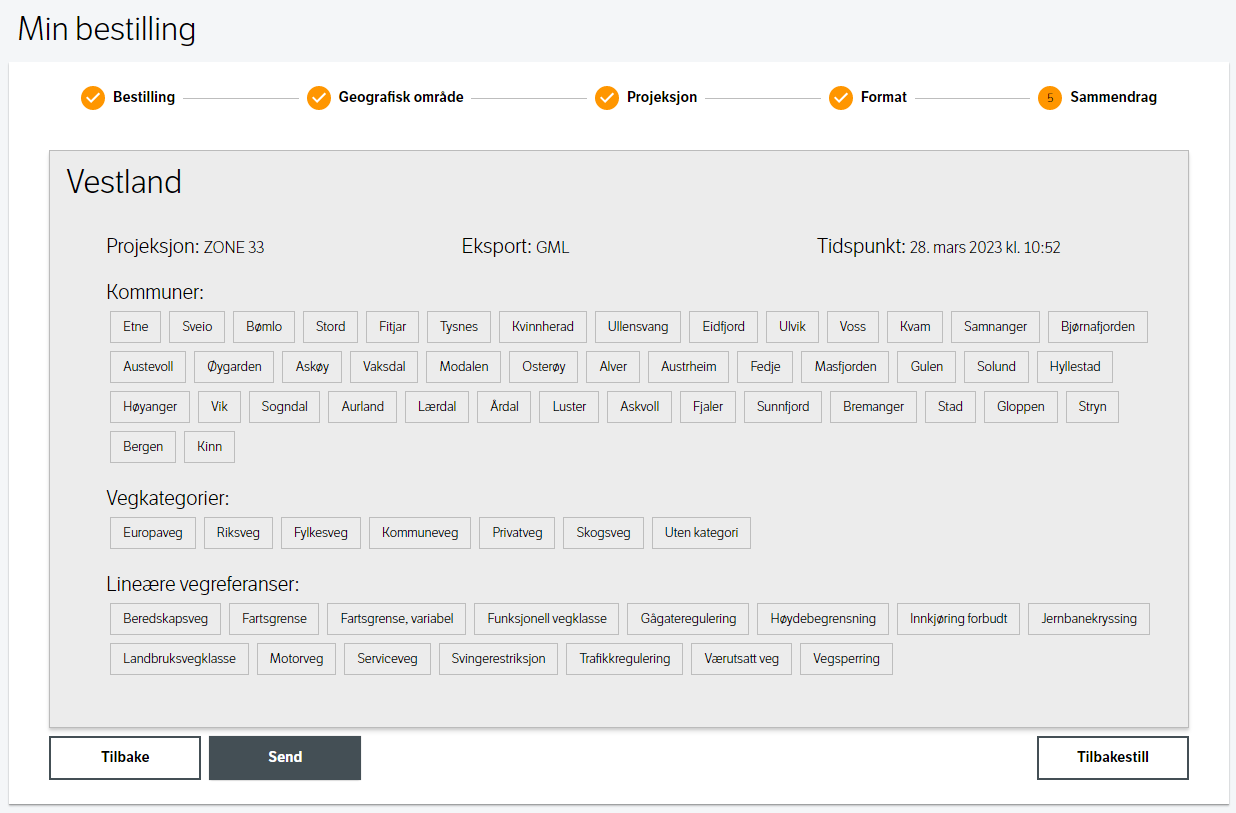Click the Etne municipality tag

coord(136,327)
